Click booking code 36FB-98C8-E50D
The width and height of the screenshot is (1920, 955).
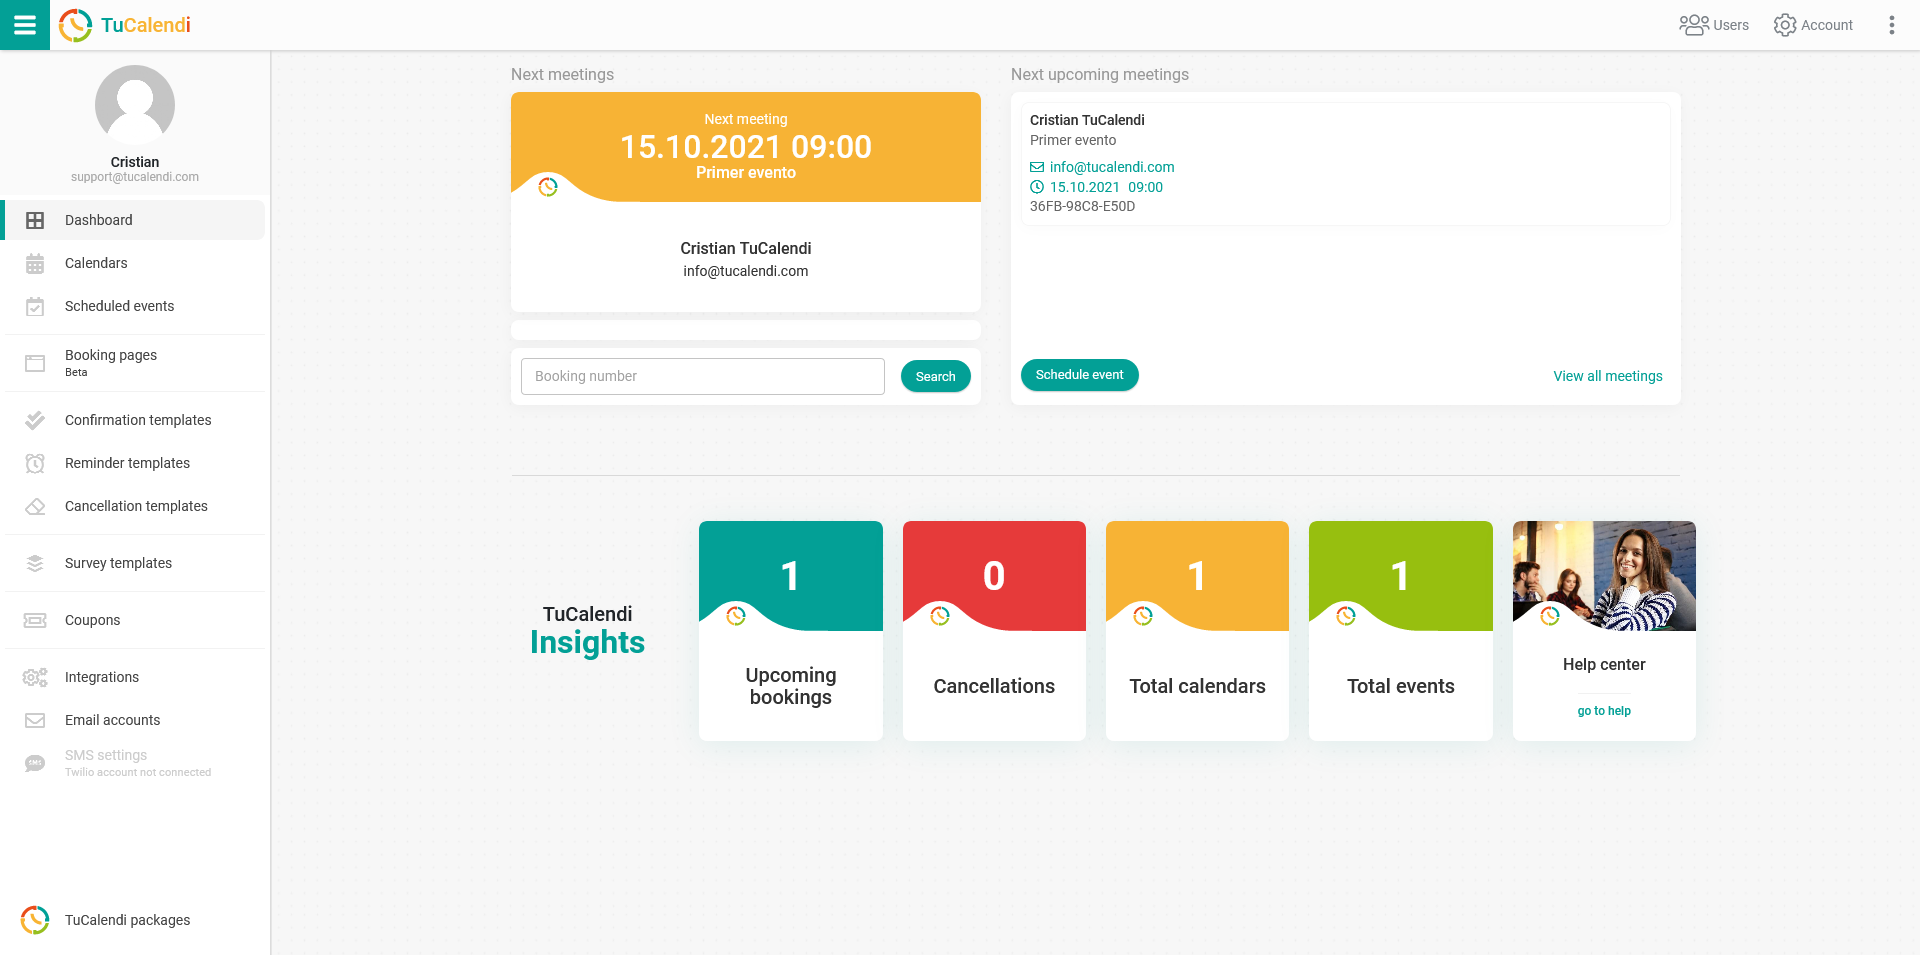pos(1082,206)
